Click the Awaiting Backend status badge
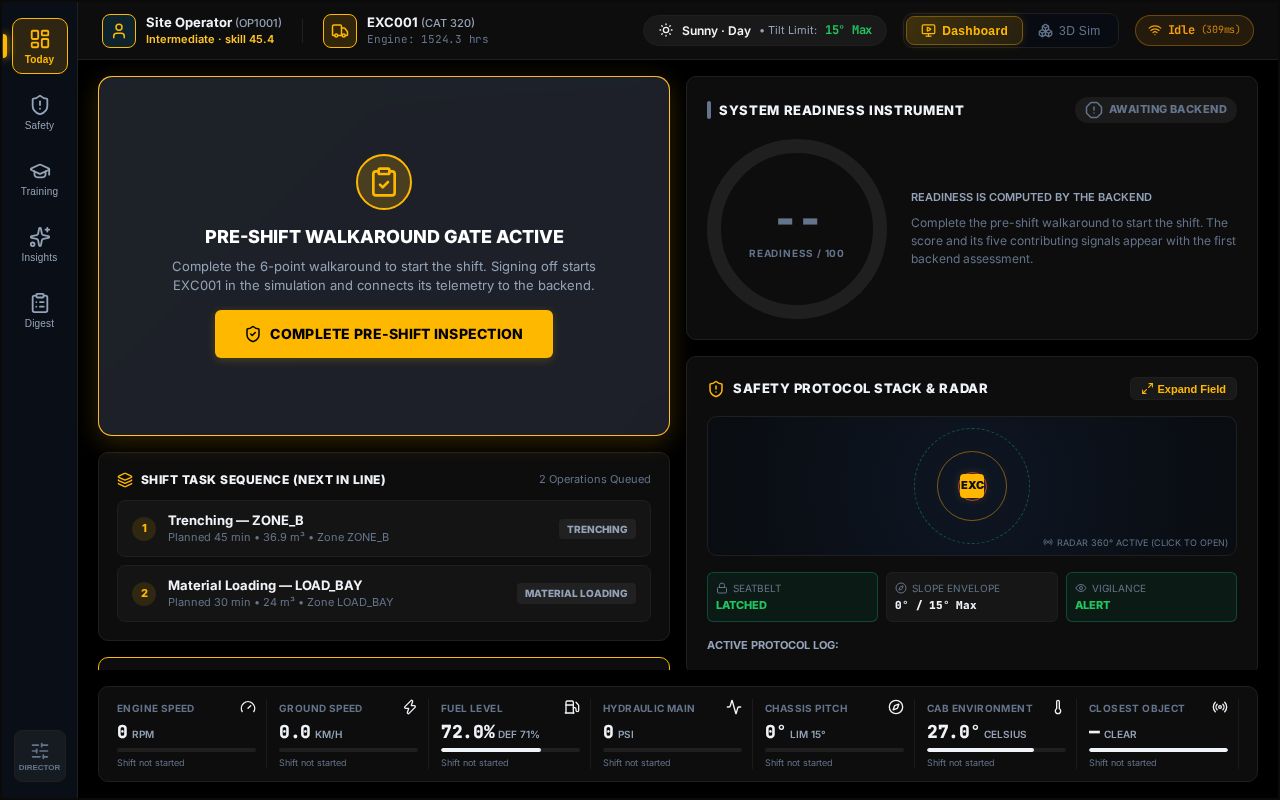The width and height of the screenshot is (1280, 800). [x=1156, y=110]
